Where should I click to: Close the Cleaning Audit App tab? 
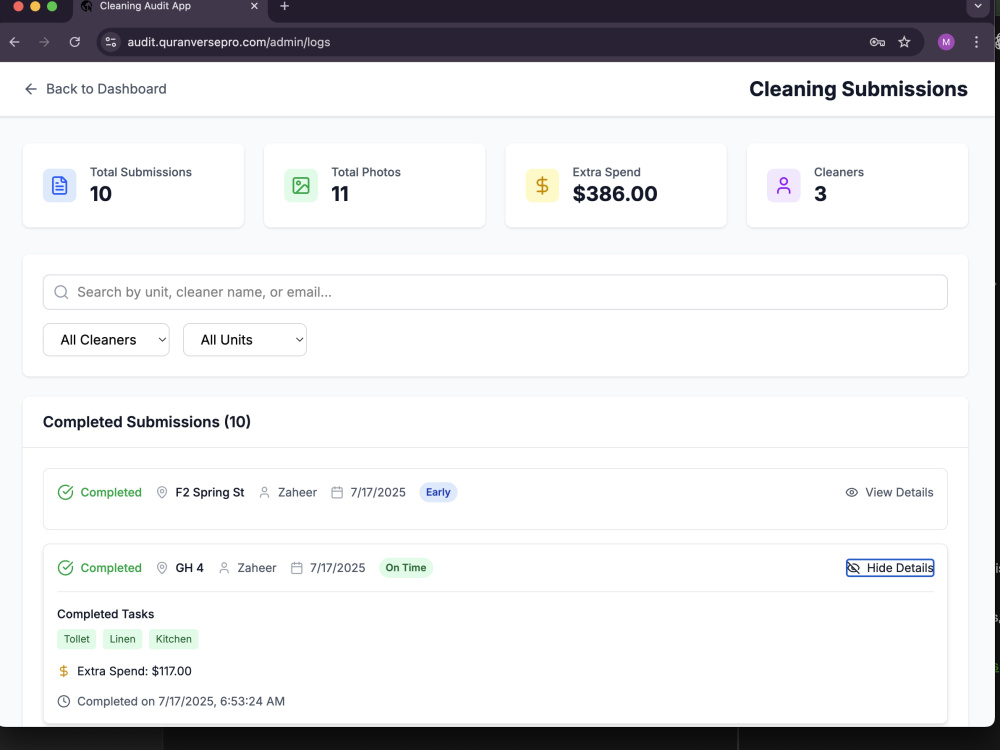tap(254, 6)
